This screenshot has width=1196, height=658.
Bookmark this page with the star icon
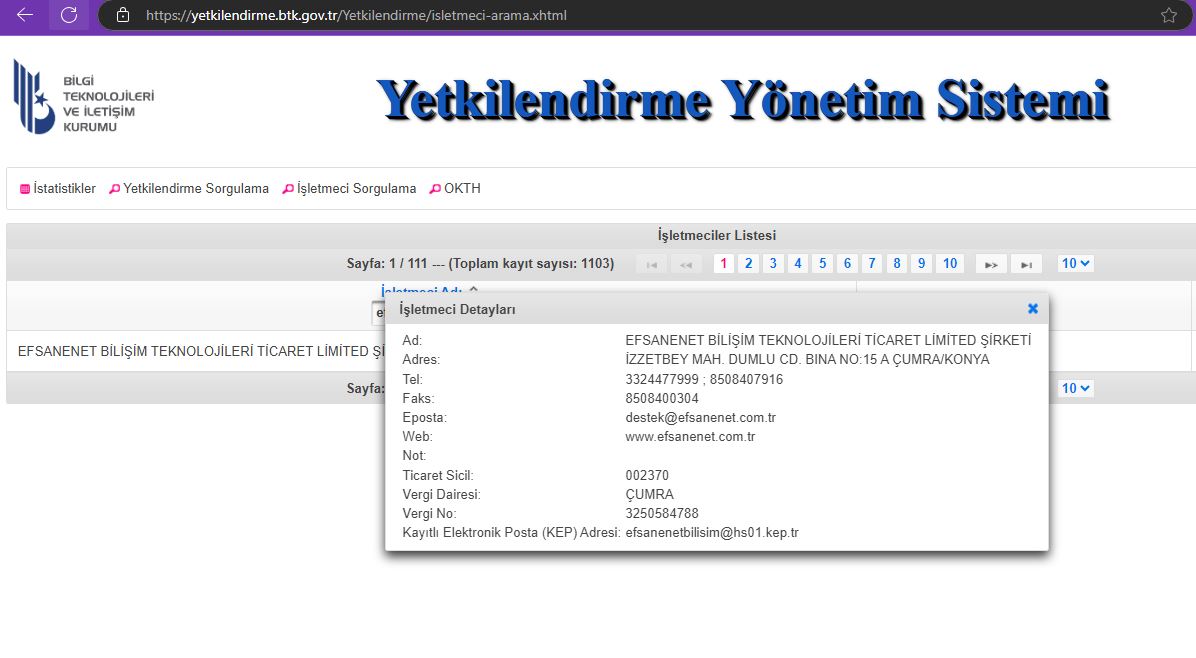coord(1169,15)
